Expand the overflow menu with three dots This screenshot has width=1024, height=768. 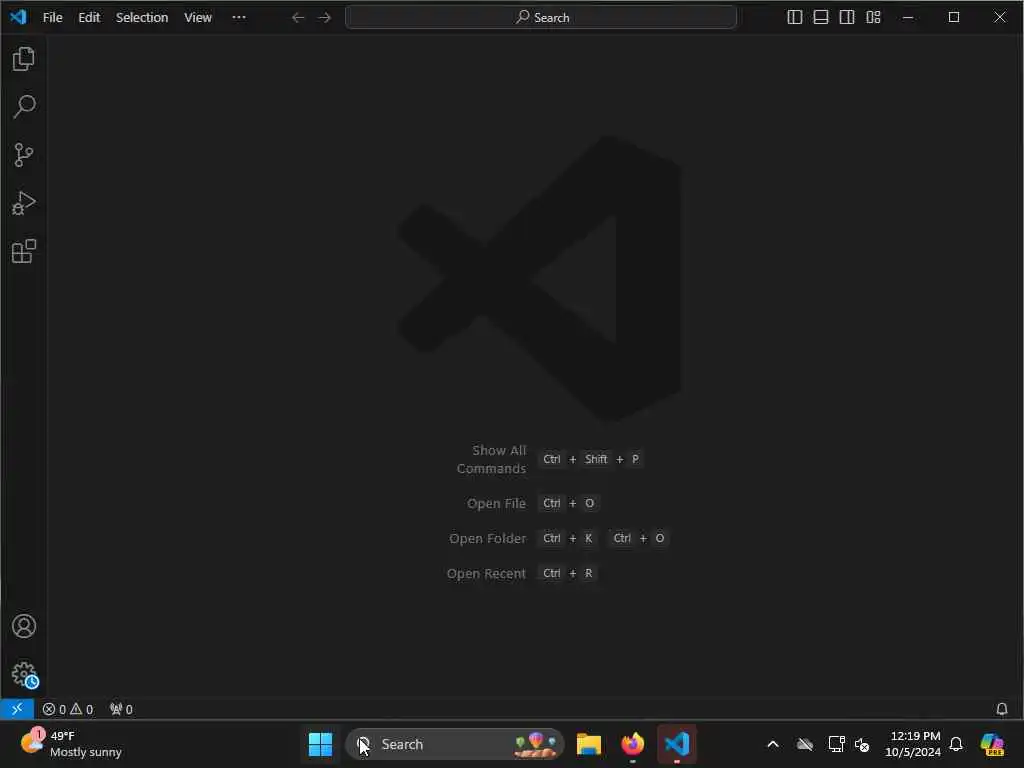click(239, 18)
